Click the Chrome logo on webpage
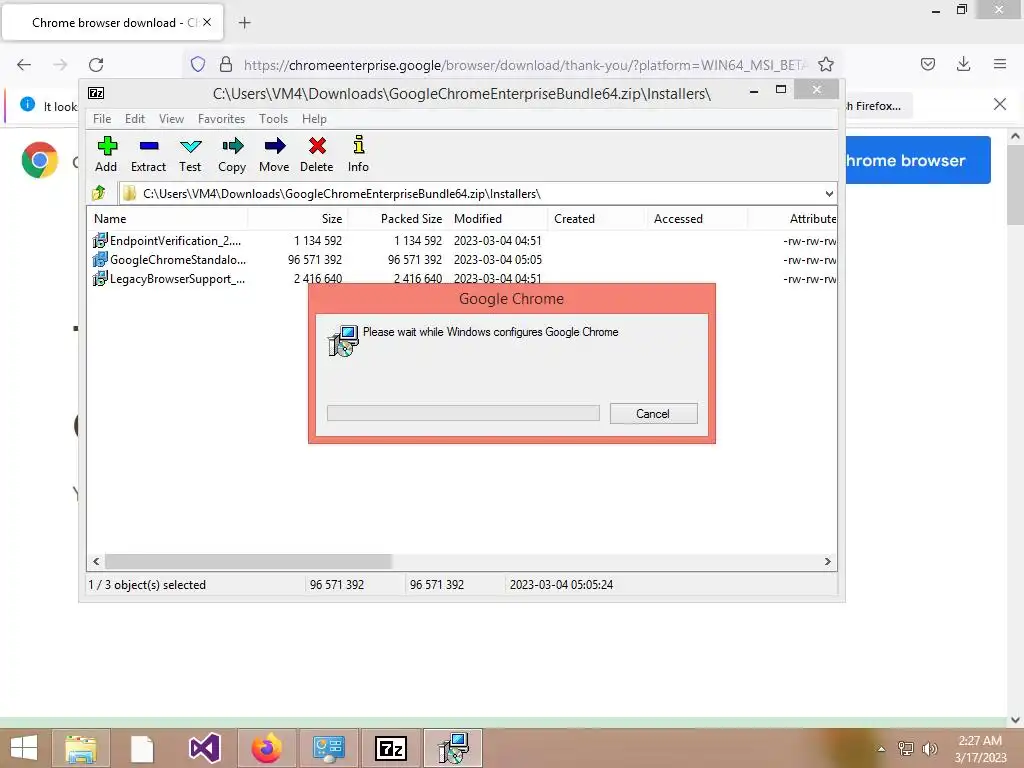1024x768 pixels. pyautogui.click(x=40, y=160)
